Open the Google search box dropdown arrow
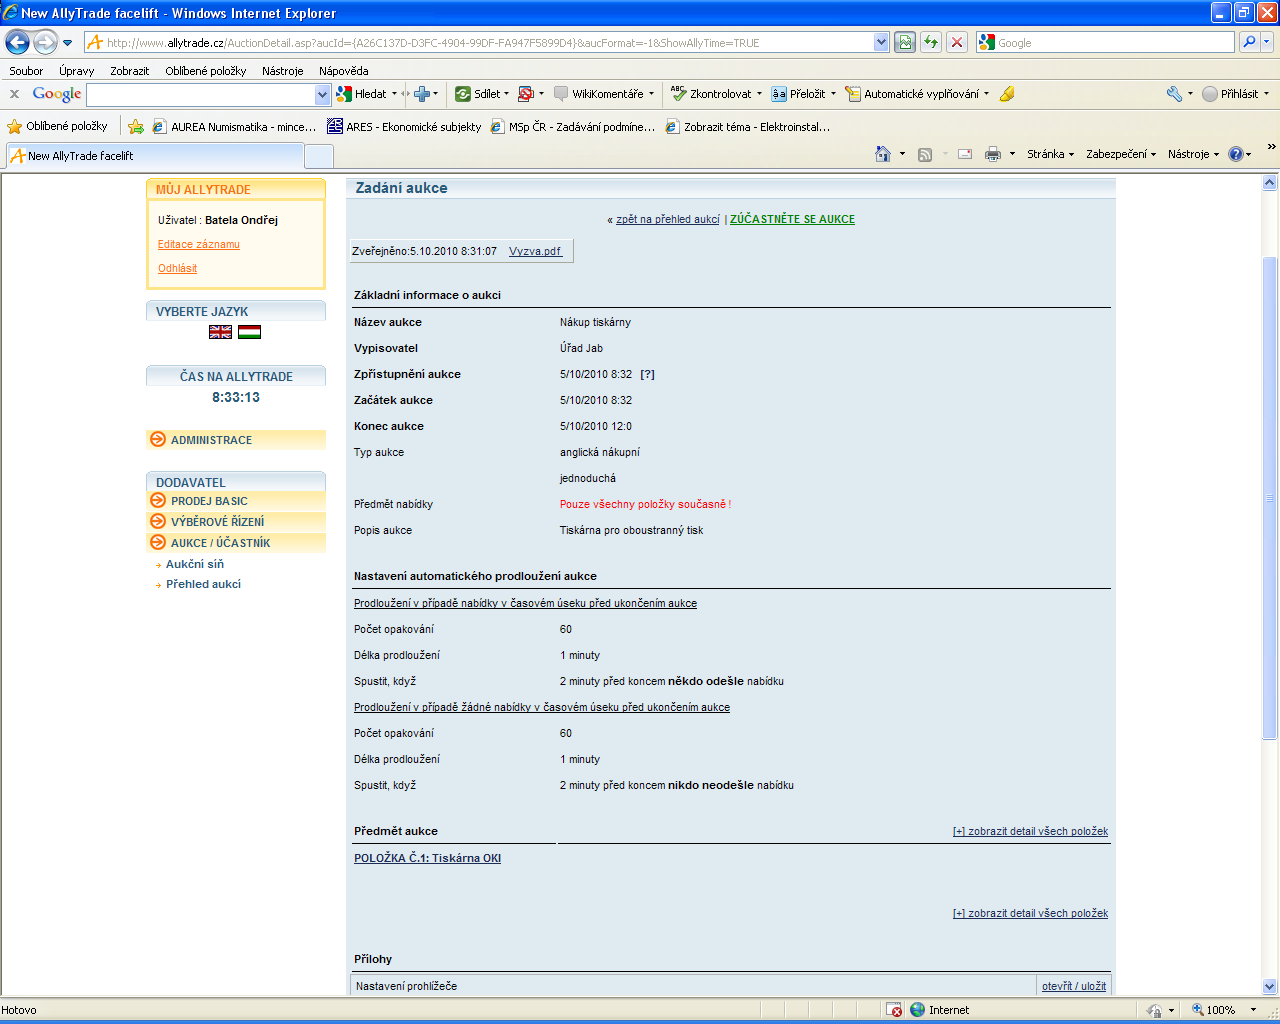 pos(322,94)
